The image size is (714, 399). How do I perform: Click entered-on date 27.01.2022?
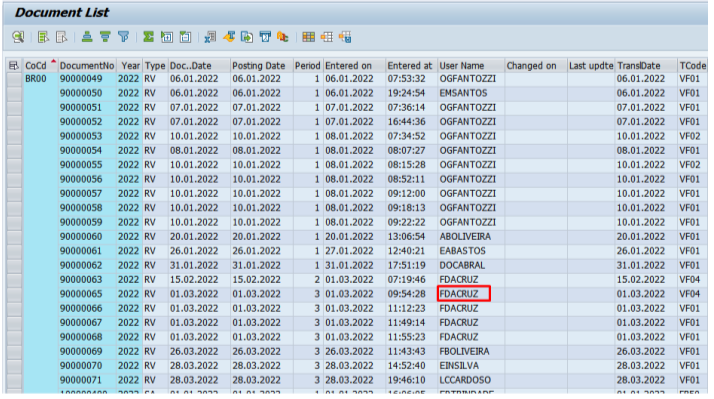coord(349,251)
